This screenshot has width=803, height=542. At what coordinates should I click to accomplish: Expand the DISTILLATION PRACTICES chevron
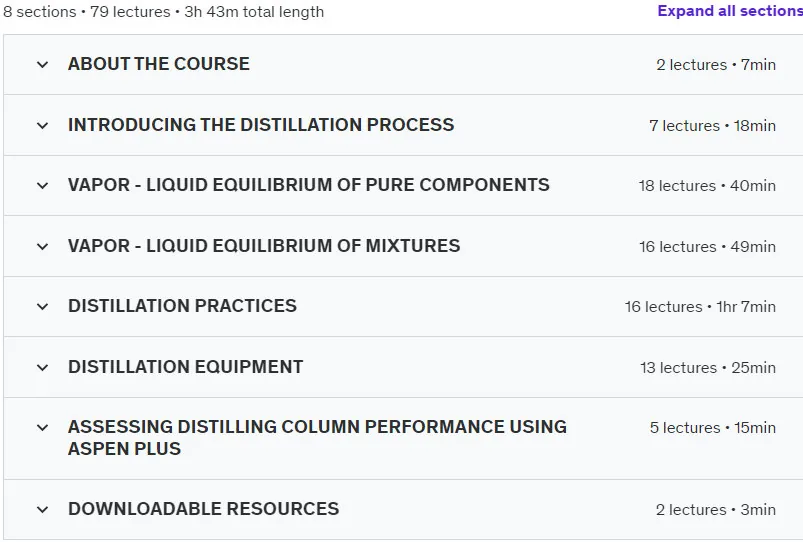point(43,306)
